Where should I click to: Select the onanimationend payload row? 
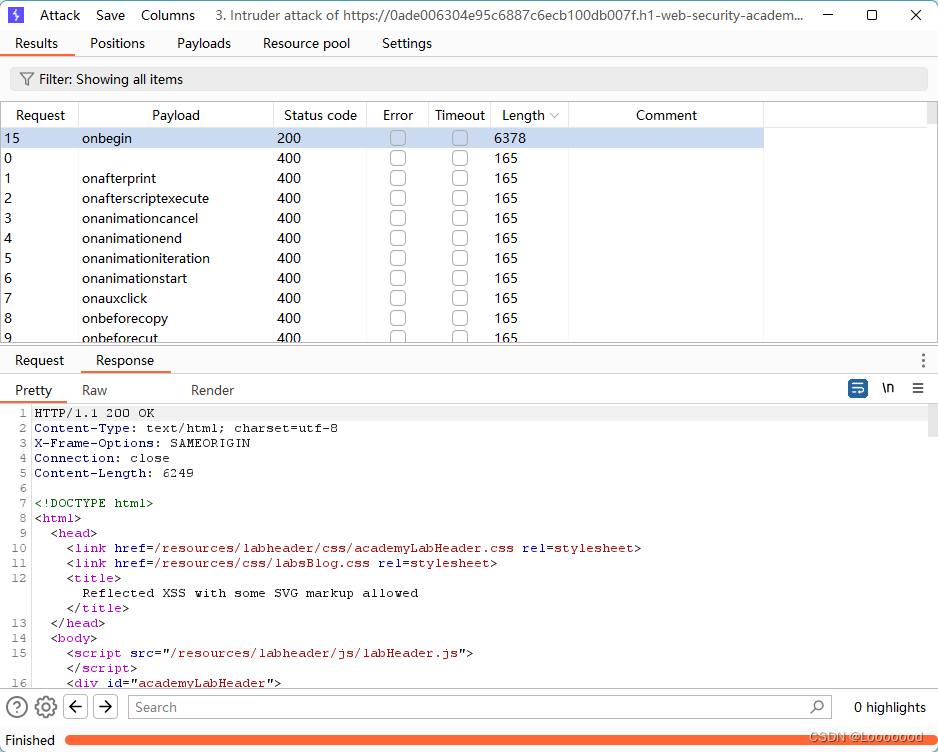pyautogui.click(x=382, y=238)
